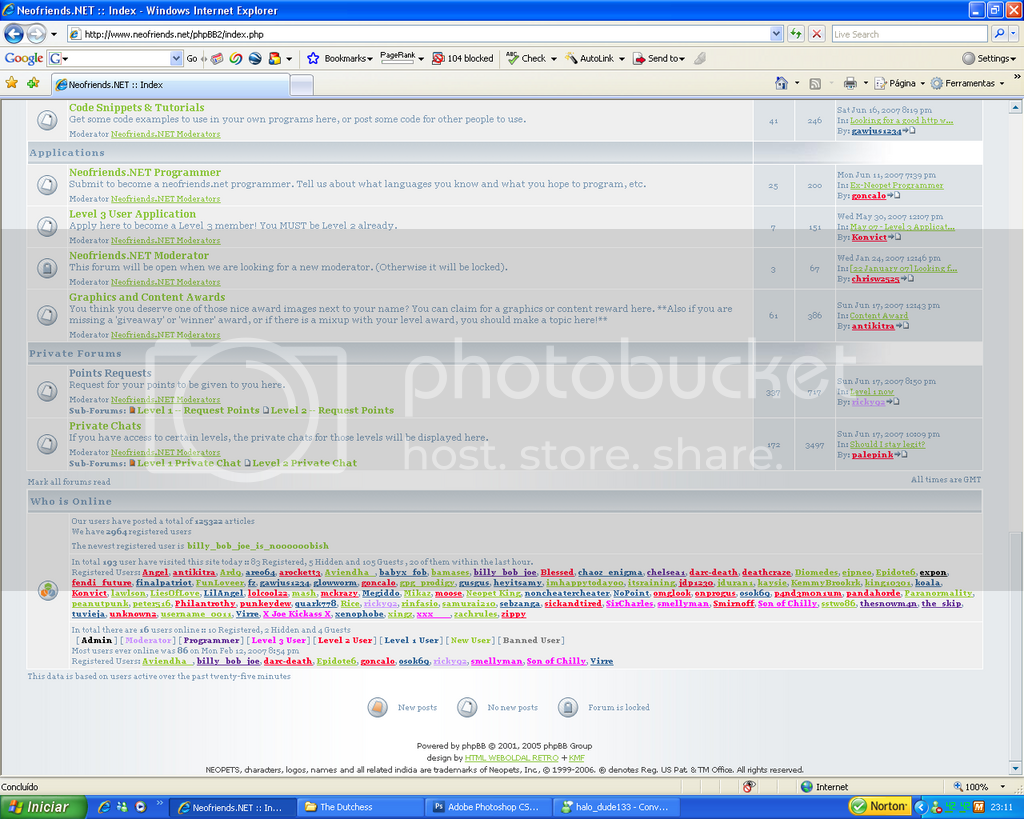The width and height of the screenshot is (1024, 819).
Task: Open the Iniciar start button
Action: pos(40,807)
